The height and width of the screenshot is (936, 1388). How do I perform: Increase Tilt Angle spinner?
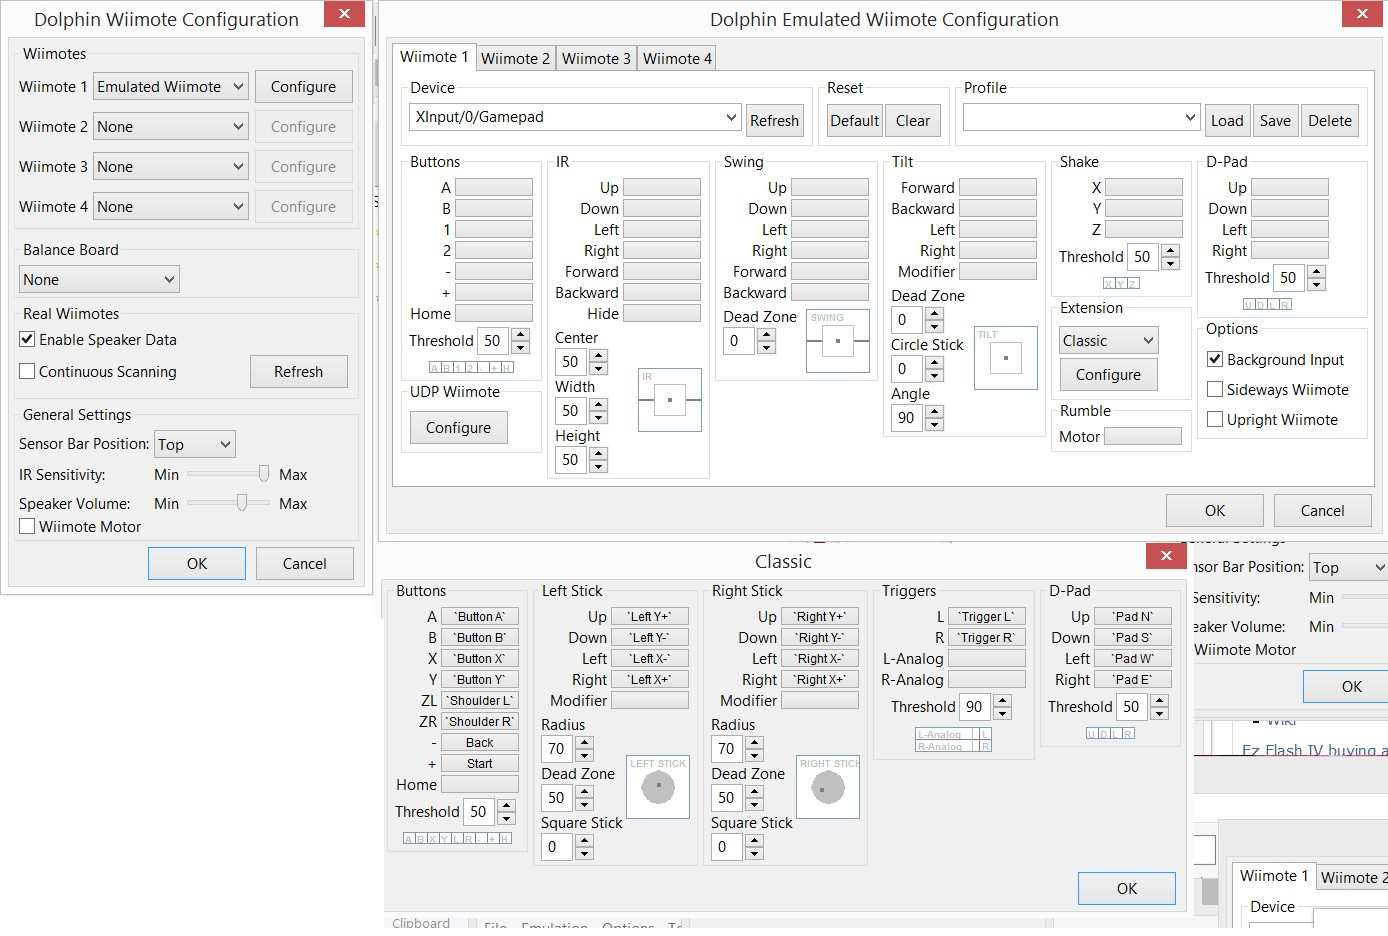(934, 411)
